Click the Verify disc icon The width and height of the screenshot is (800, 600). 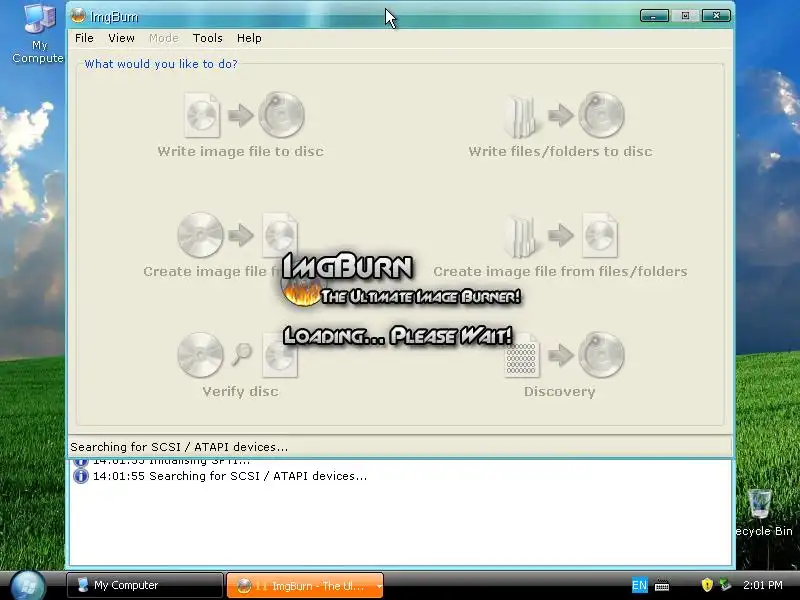coord(238,355)
